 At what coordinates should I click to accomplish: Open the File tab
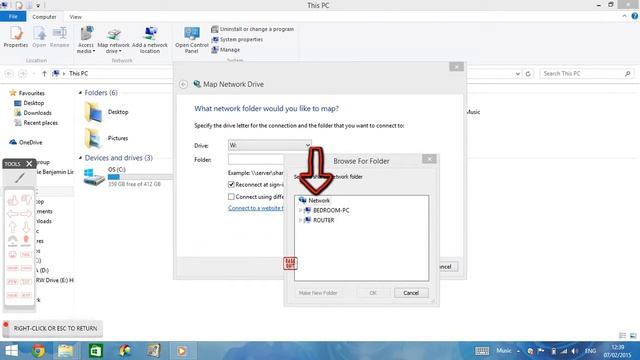point(13,17)
